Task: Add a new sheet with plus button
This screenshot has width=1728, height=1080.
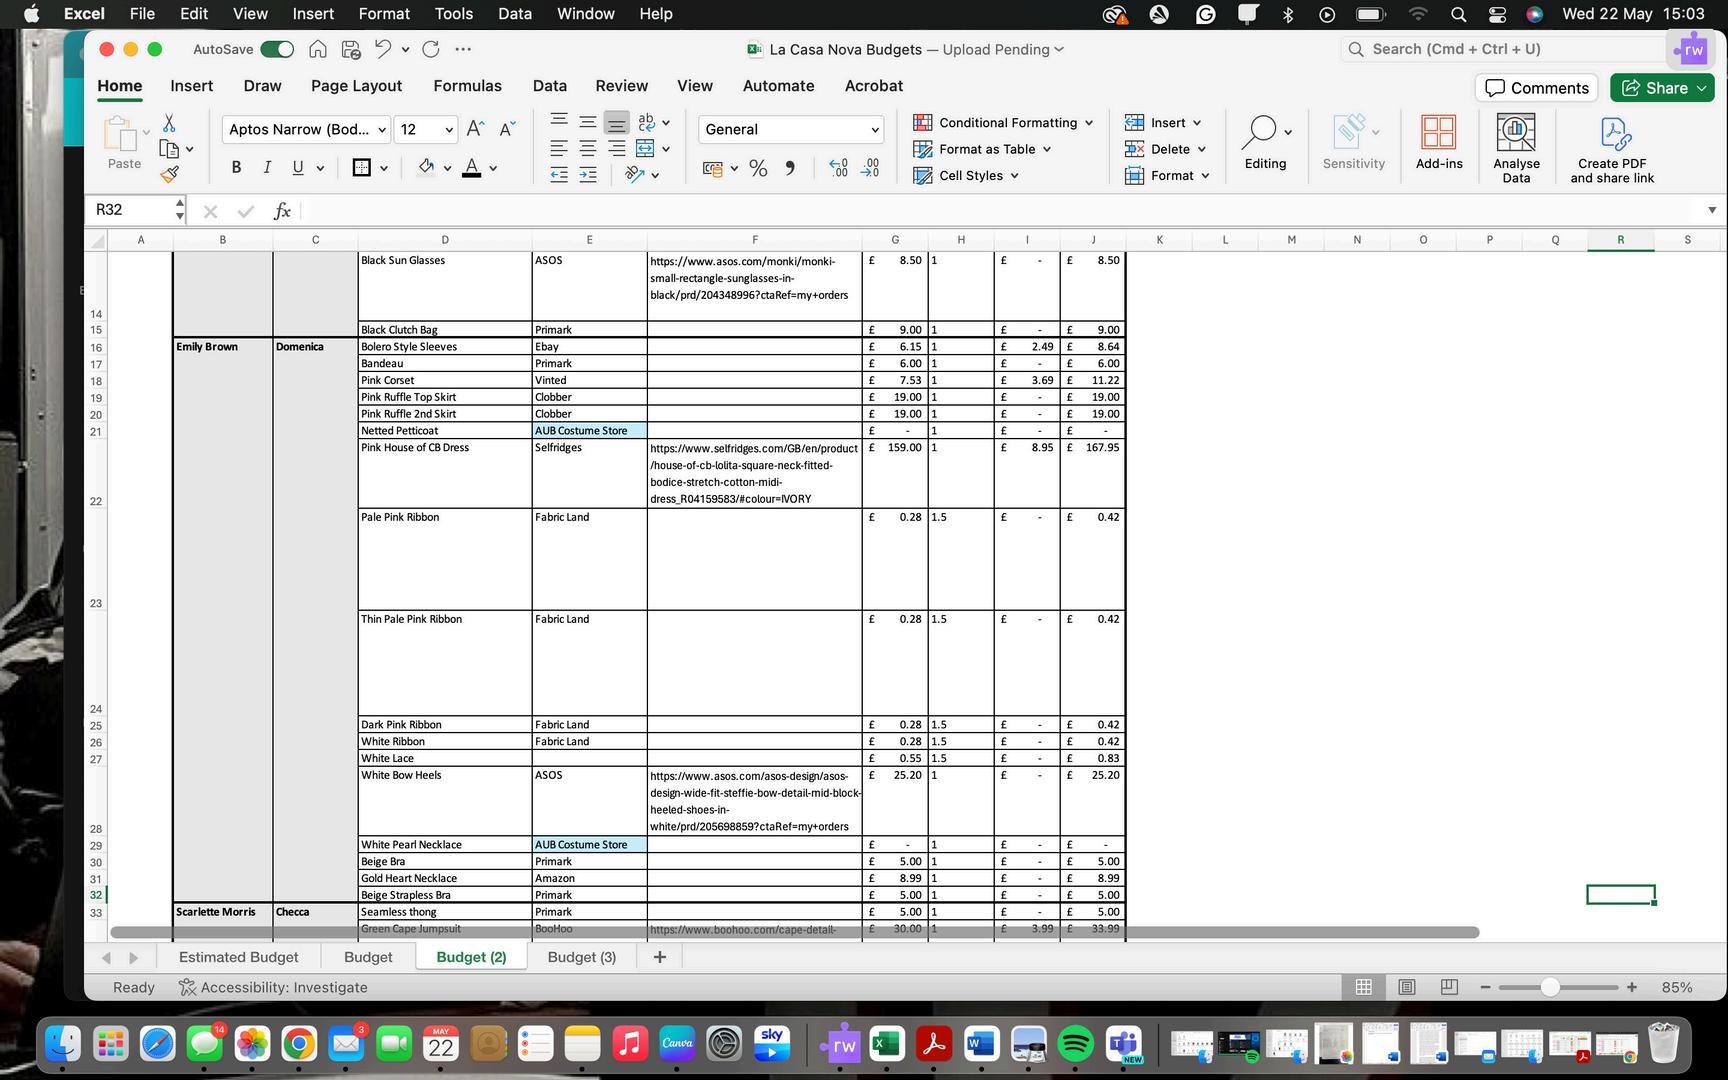Action: coord(659,957)
